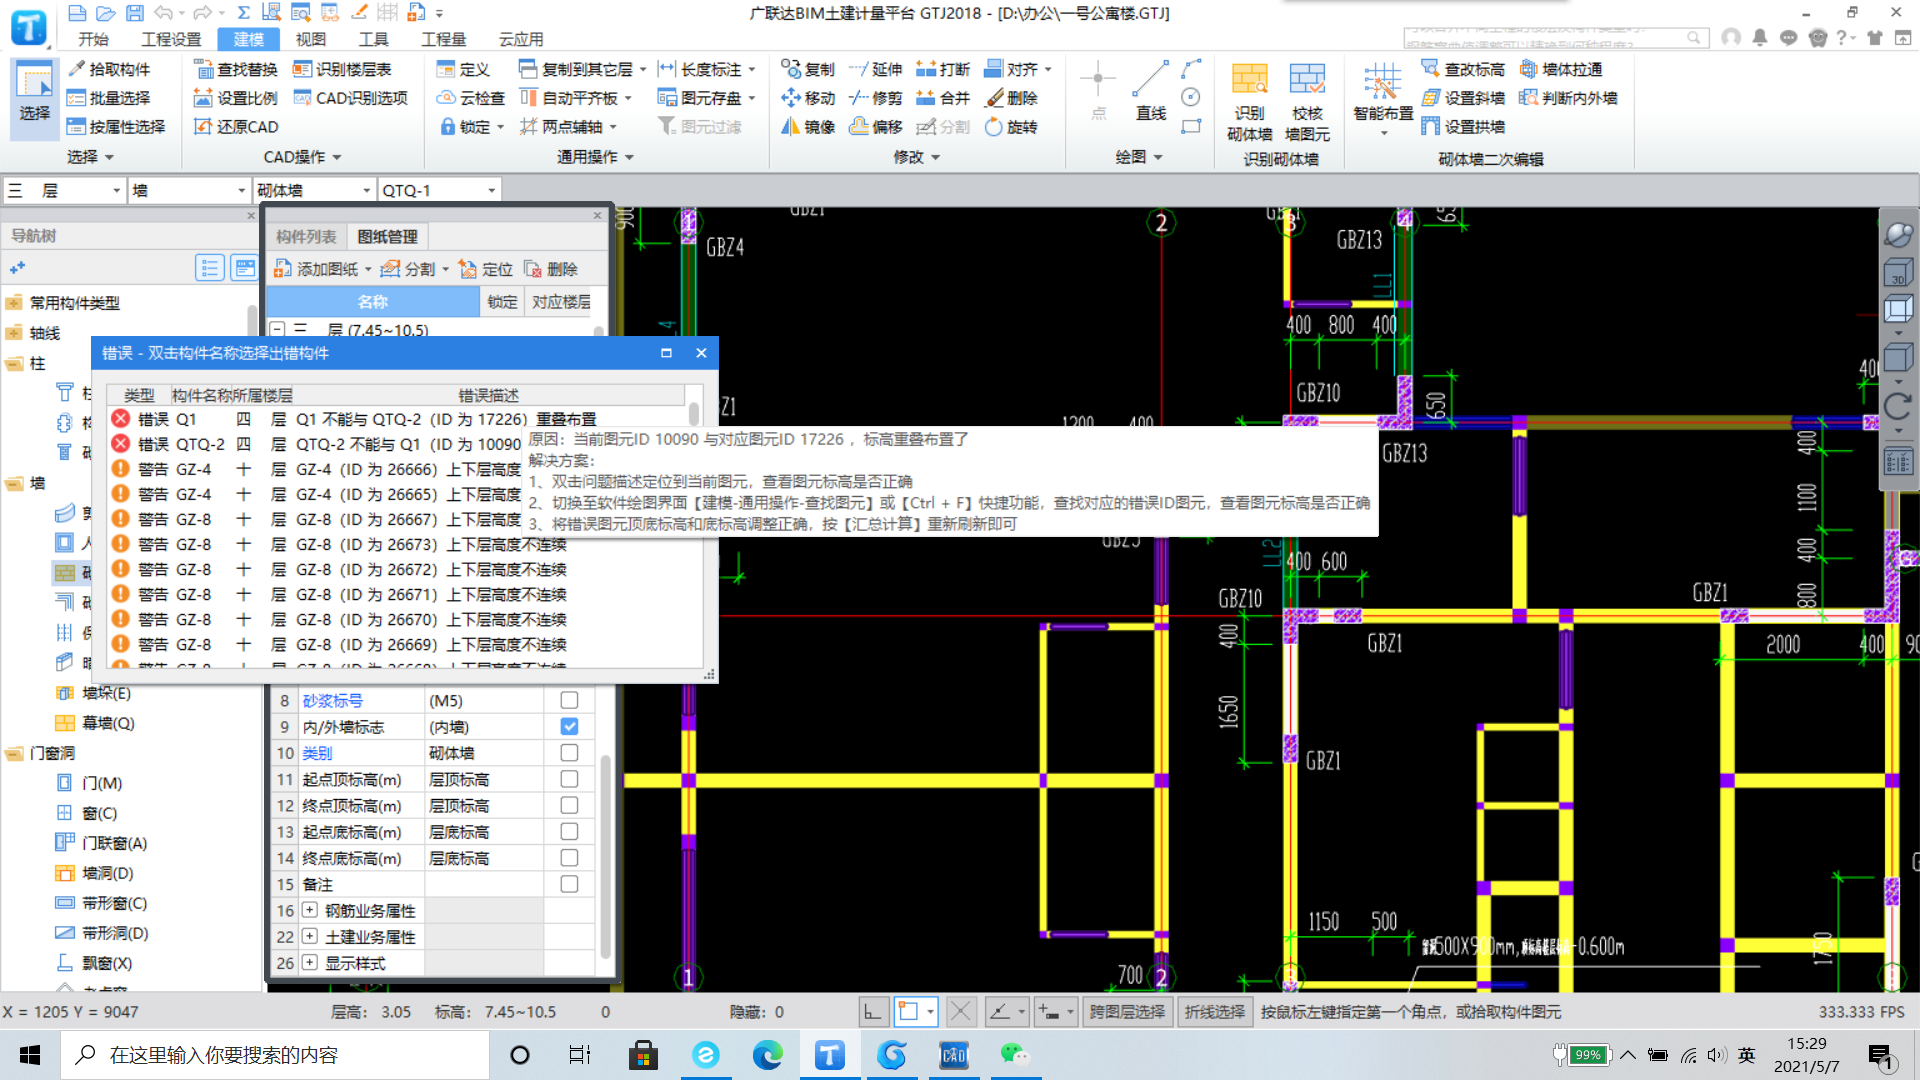The width and height of the screenshot is (1920, 1080).
Task: Click 定位 locate in drawing management
Action: coord(486,269)
